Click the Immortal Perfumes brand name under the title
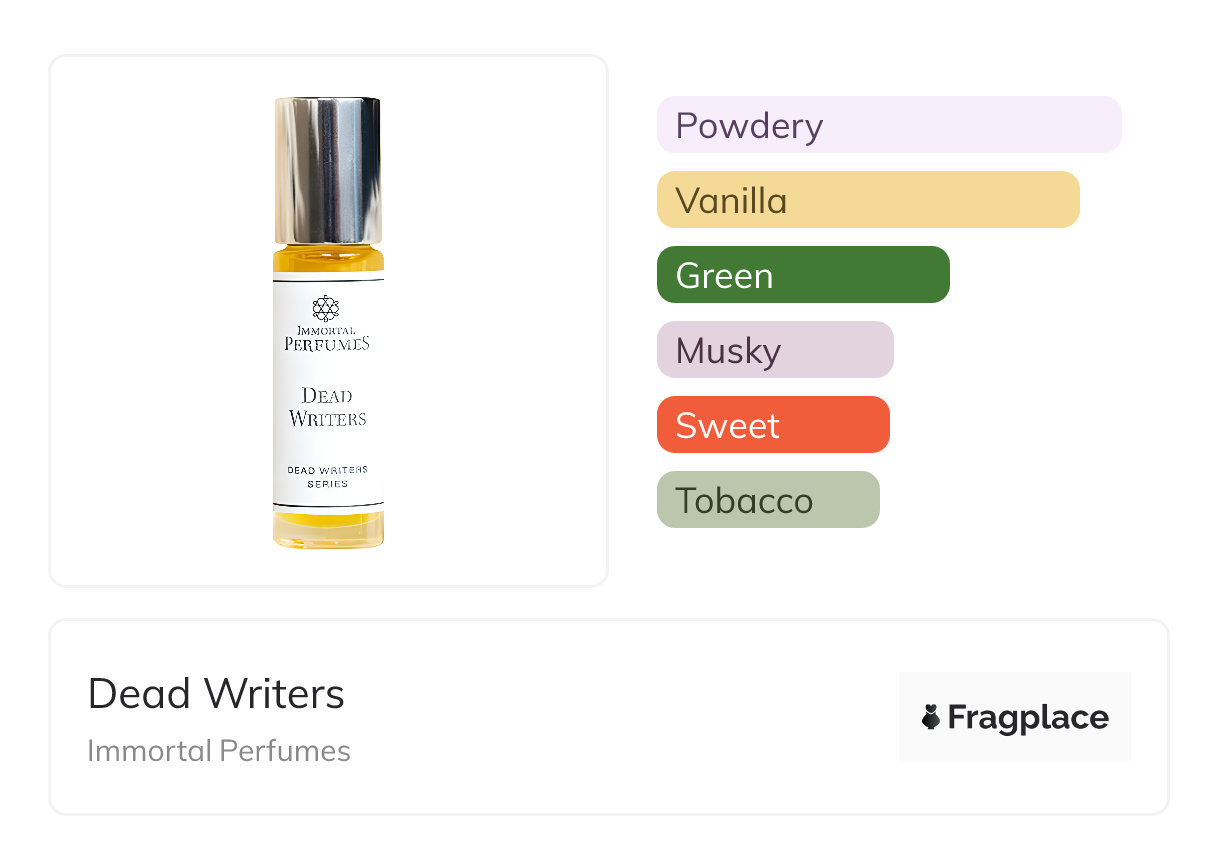This screenshot has width=1218, height=864. point(219,751)
